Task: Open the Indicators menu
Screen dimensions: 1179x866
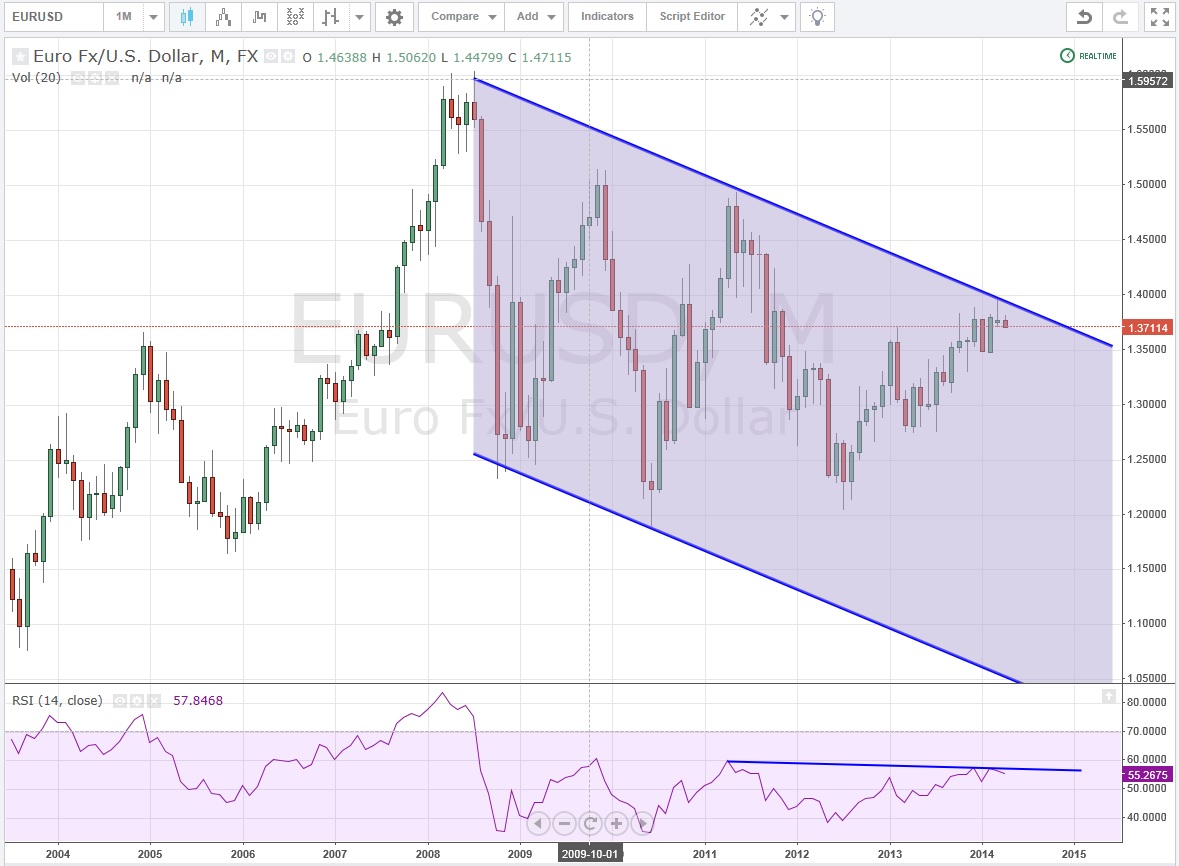Action: [x=607, y=17]
